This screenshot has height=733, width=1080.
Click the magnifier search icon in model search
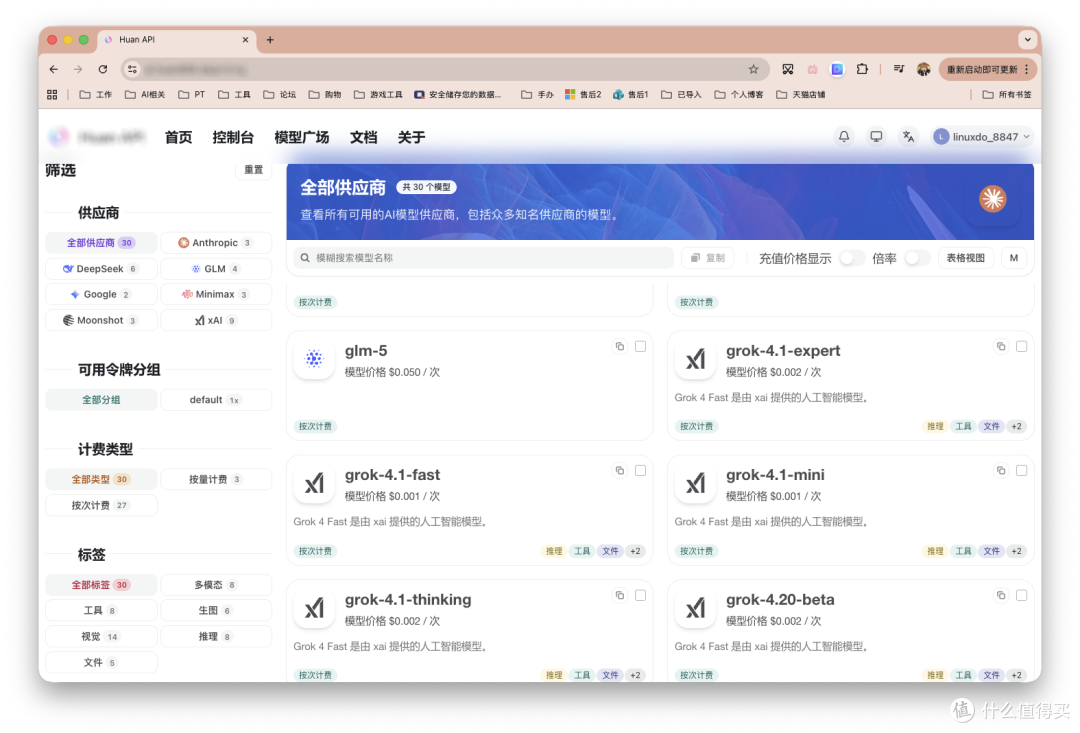coord(305,258)
